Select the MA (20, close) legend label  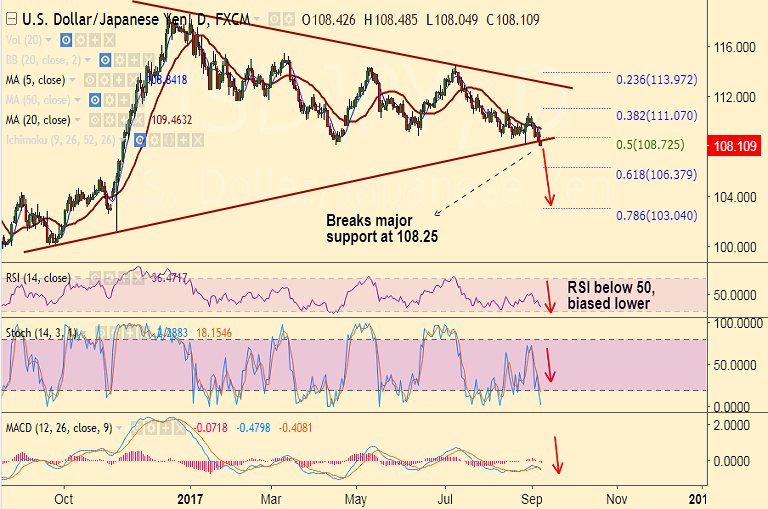[38, 120]
